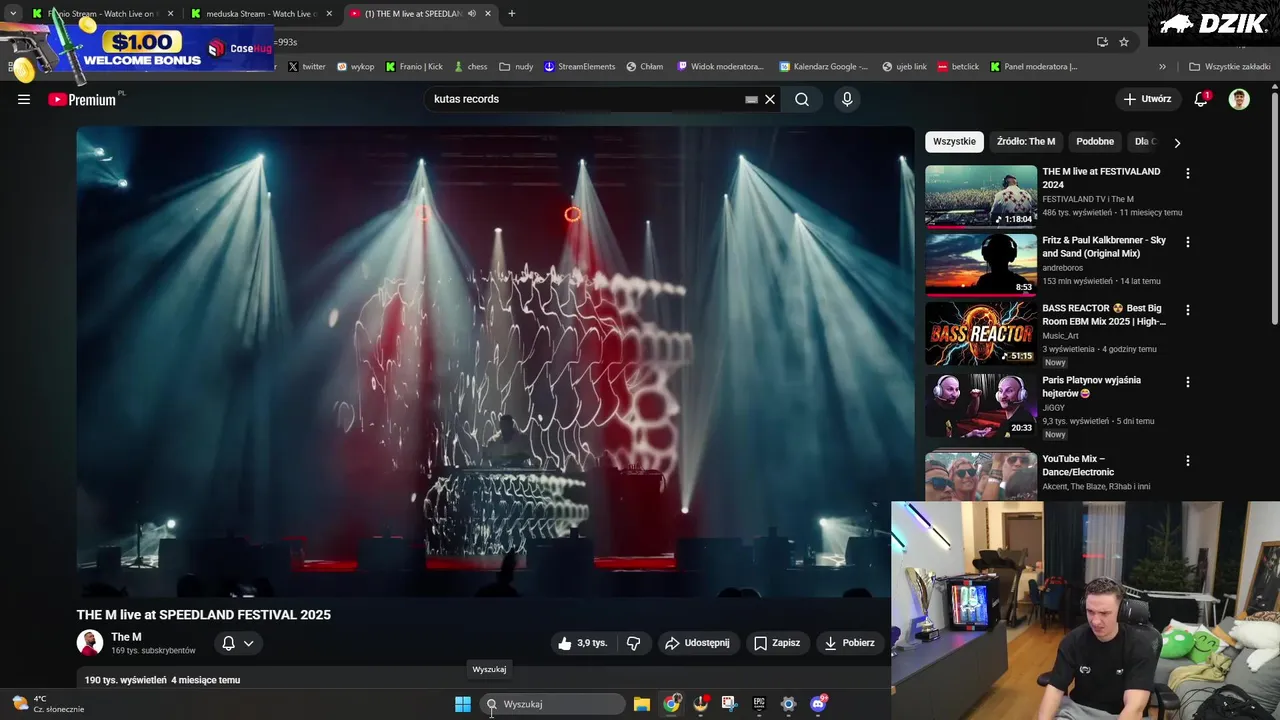Open options menu for BASS REACTOR video
This screenshot has height=720, width=1280.
tap(1188, 310)
